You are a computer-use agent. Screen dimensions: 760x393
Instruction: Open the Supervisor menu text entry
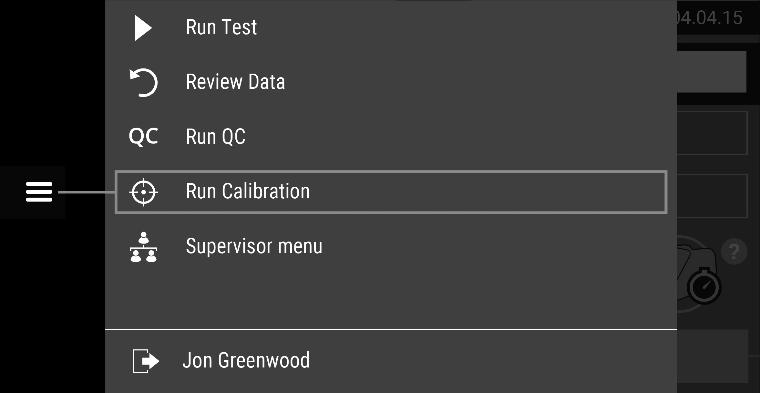pyautogui.click(x=254, y=246)
